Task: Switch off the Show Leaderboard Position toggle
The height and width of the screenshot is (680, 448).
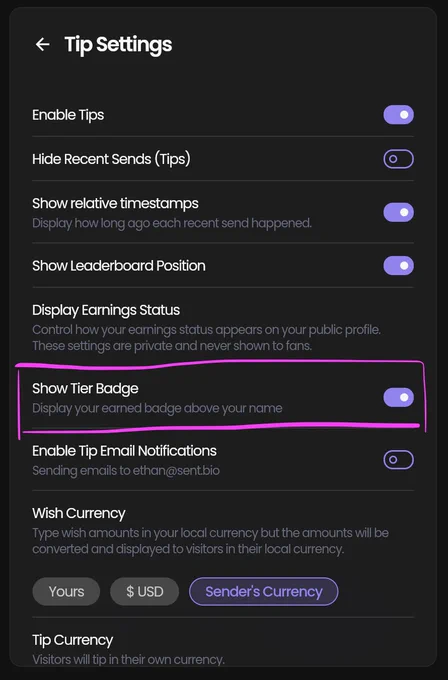Action: coord(398,266)
